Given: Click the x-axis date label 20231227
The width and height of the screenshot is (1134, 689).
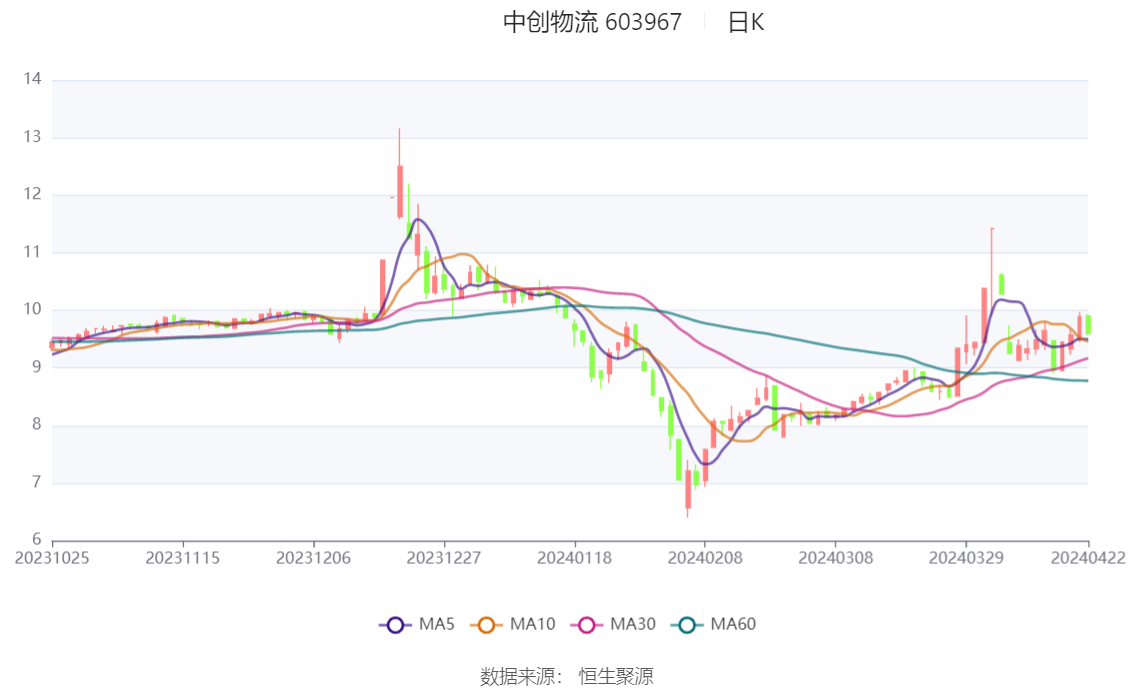Looking at the screenshot, I should point(443,558).
